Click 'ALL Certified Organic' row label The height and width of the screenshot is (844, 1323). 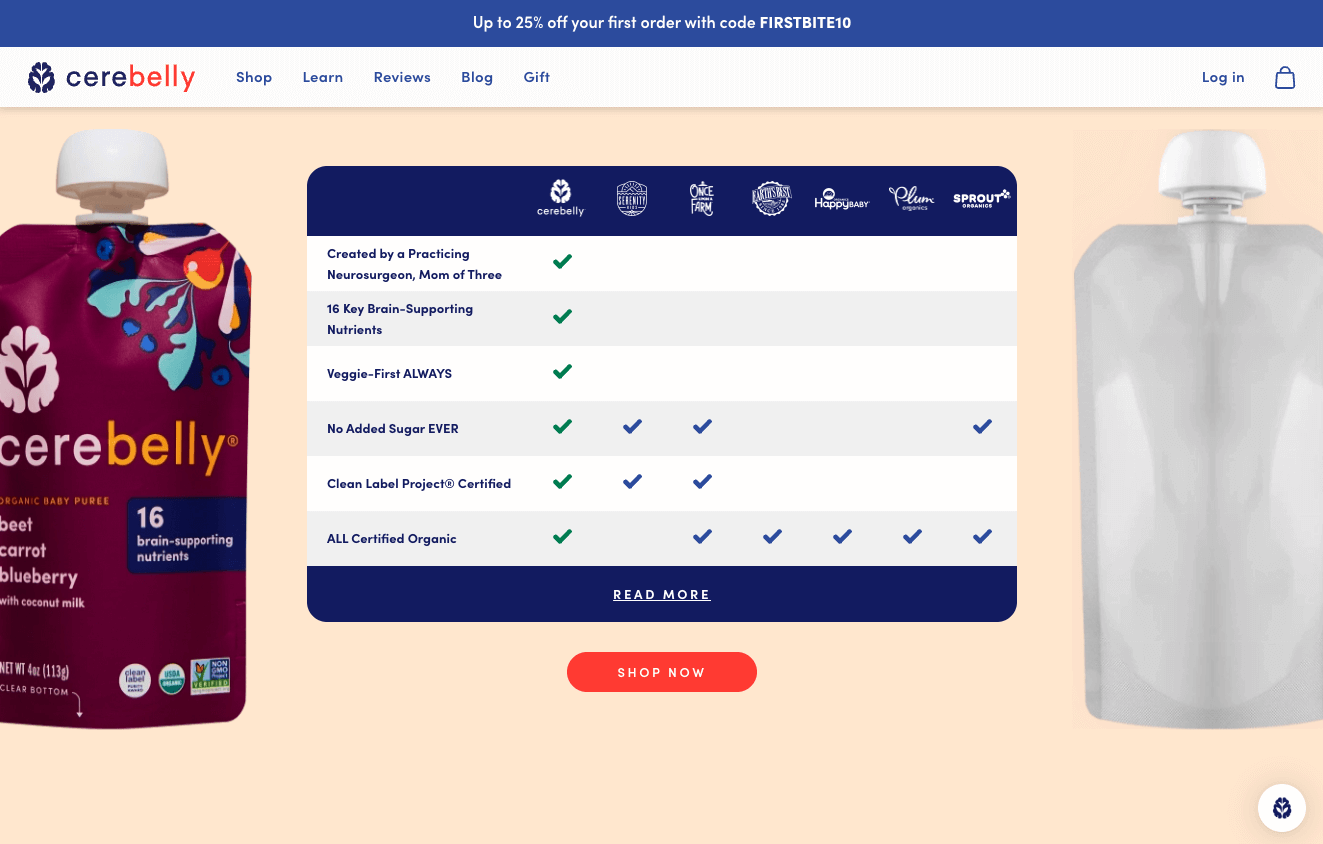[x=392, y=539]
